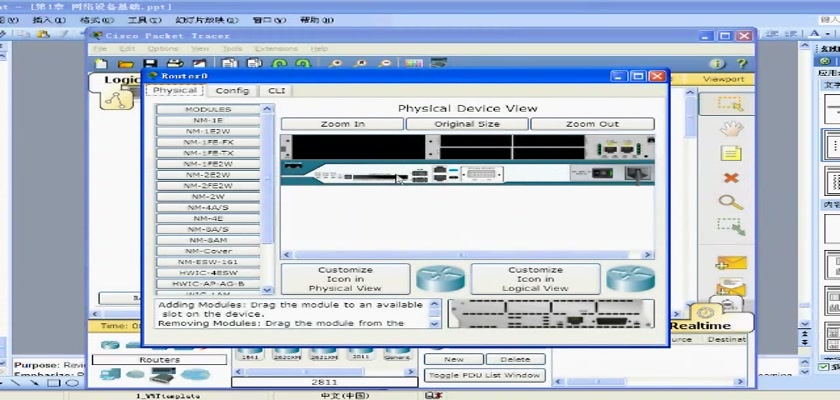Click the New file icon in Packet Tracer toolbar
840x400 pixels.
pos(101,64)
